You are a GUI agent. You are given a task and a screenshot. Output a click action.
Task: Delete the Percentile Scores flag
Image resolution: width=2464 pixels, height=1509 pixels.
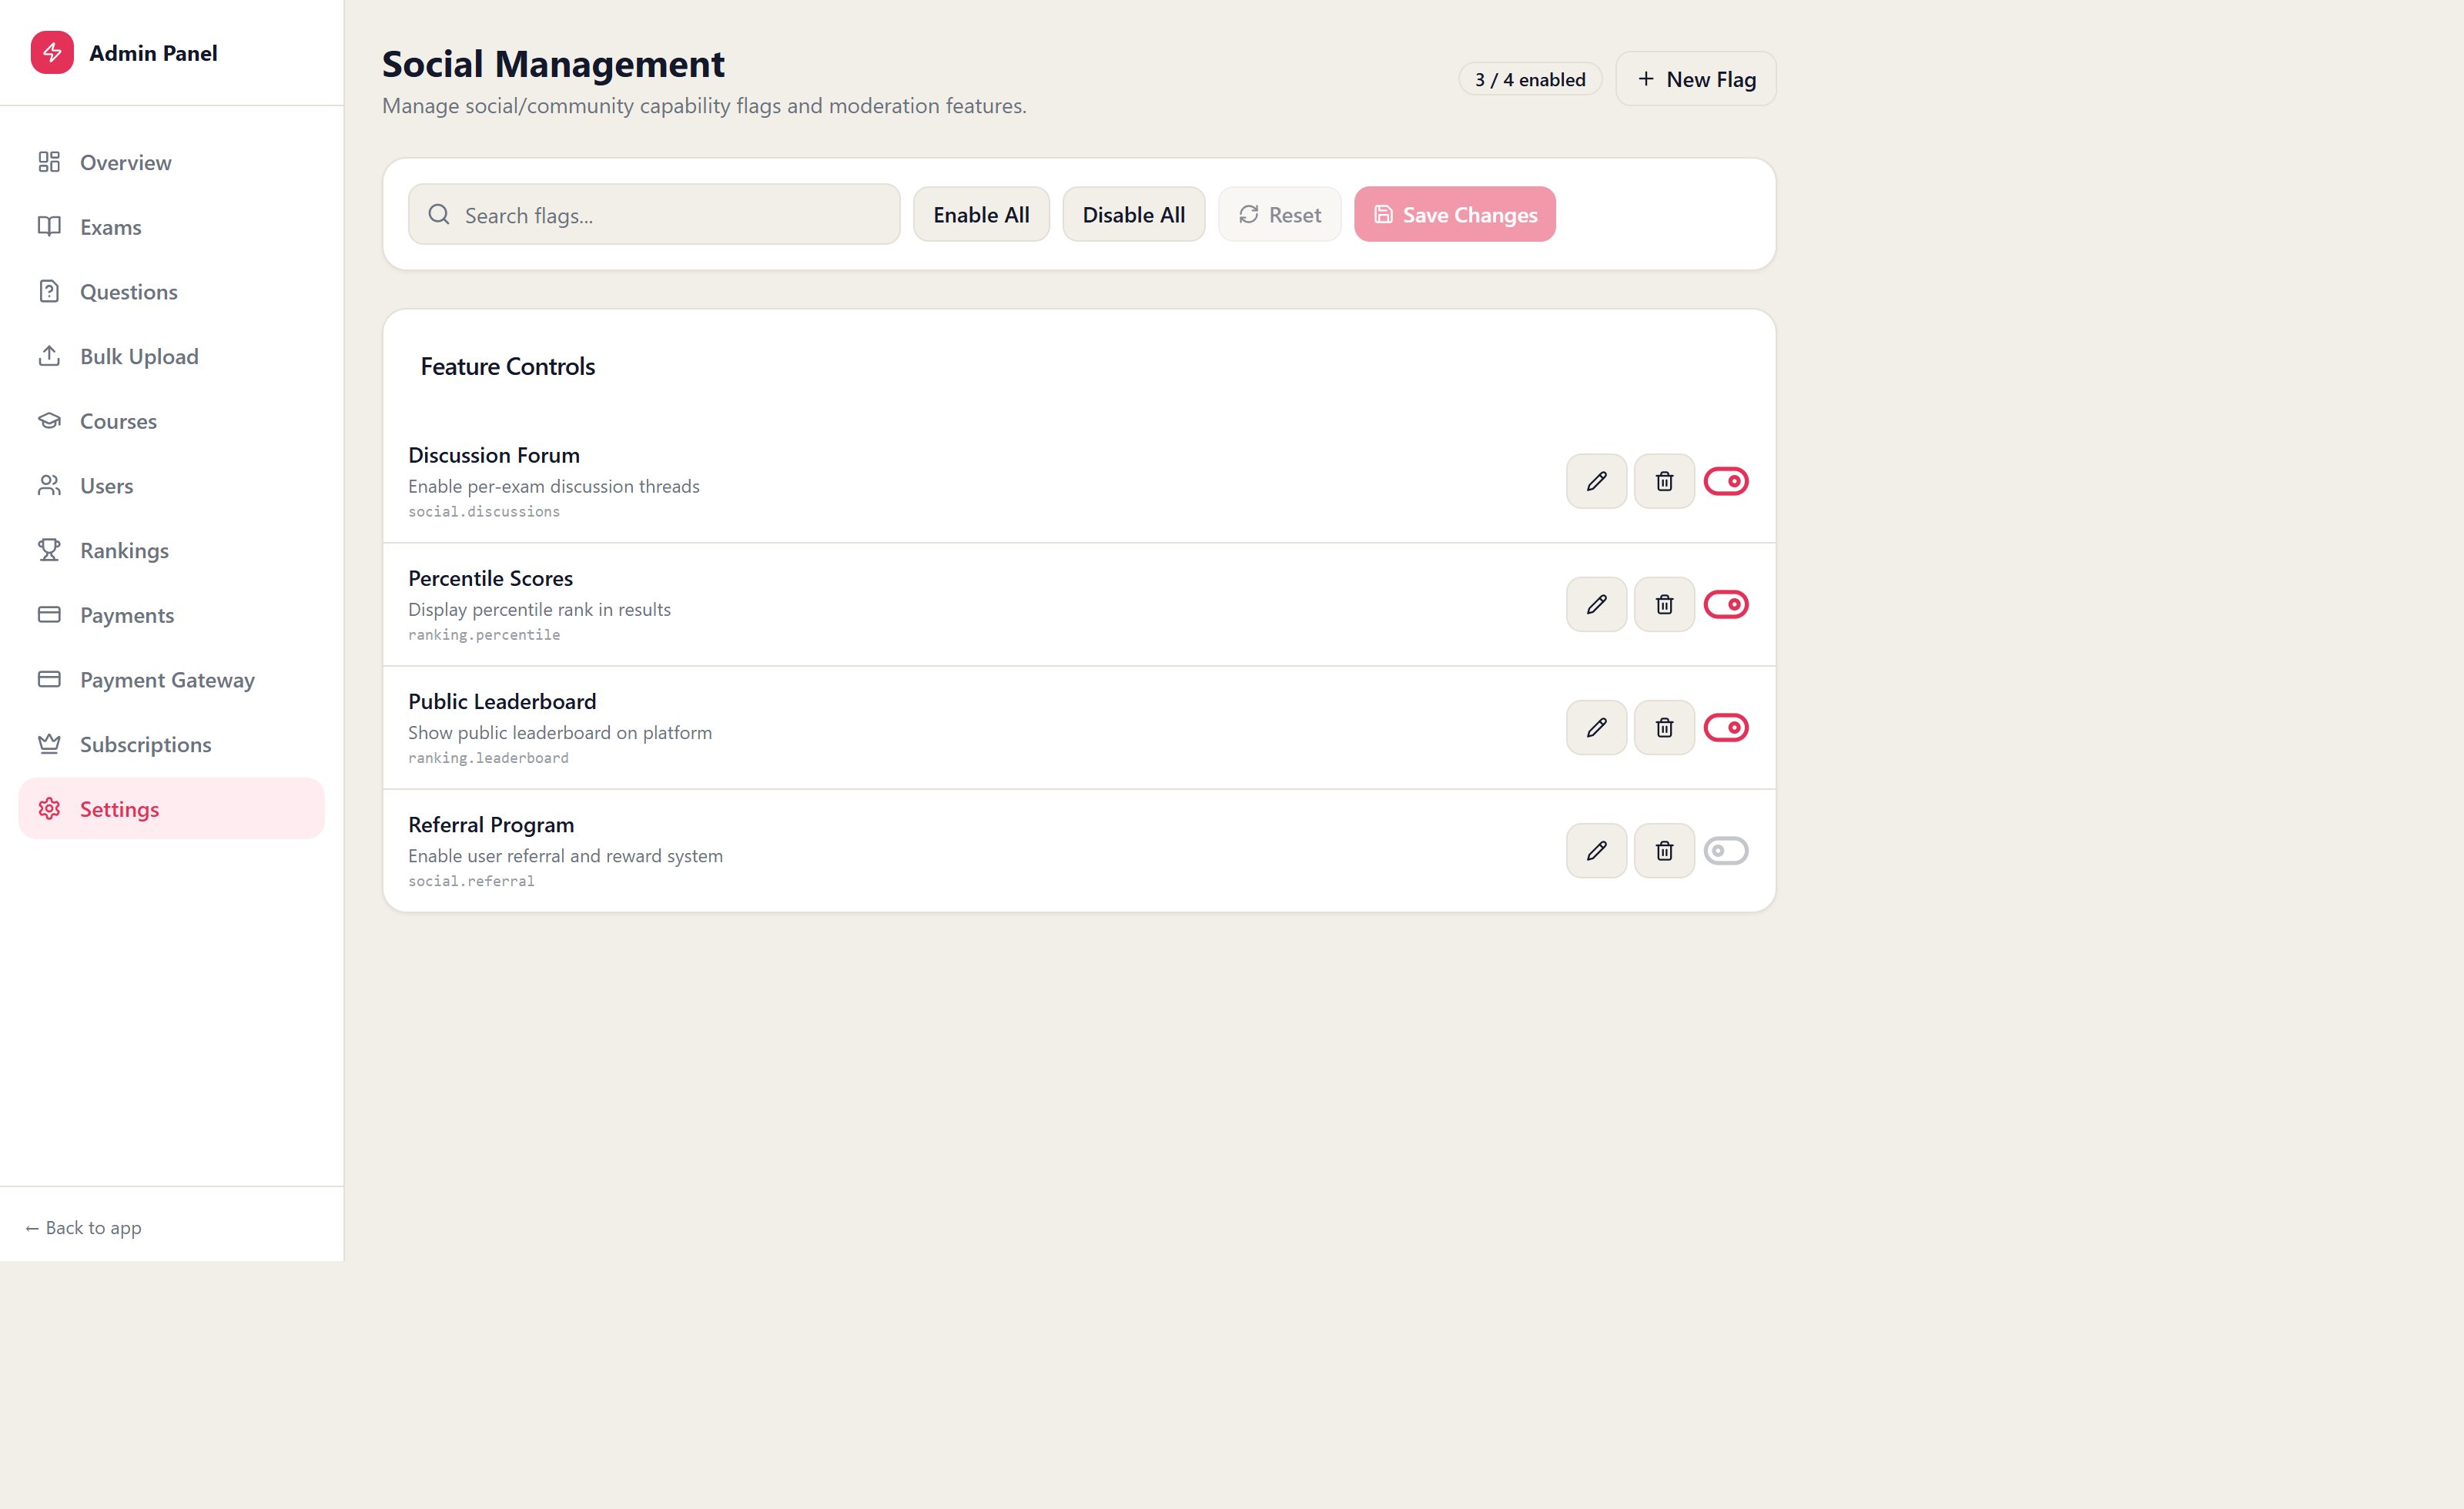click(1664, 604)
